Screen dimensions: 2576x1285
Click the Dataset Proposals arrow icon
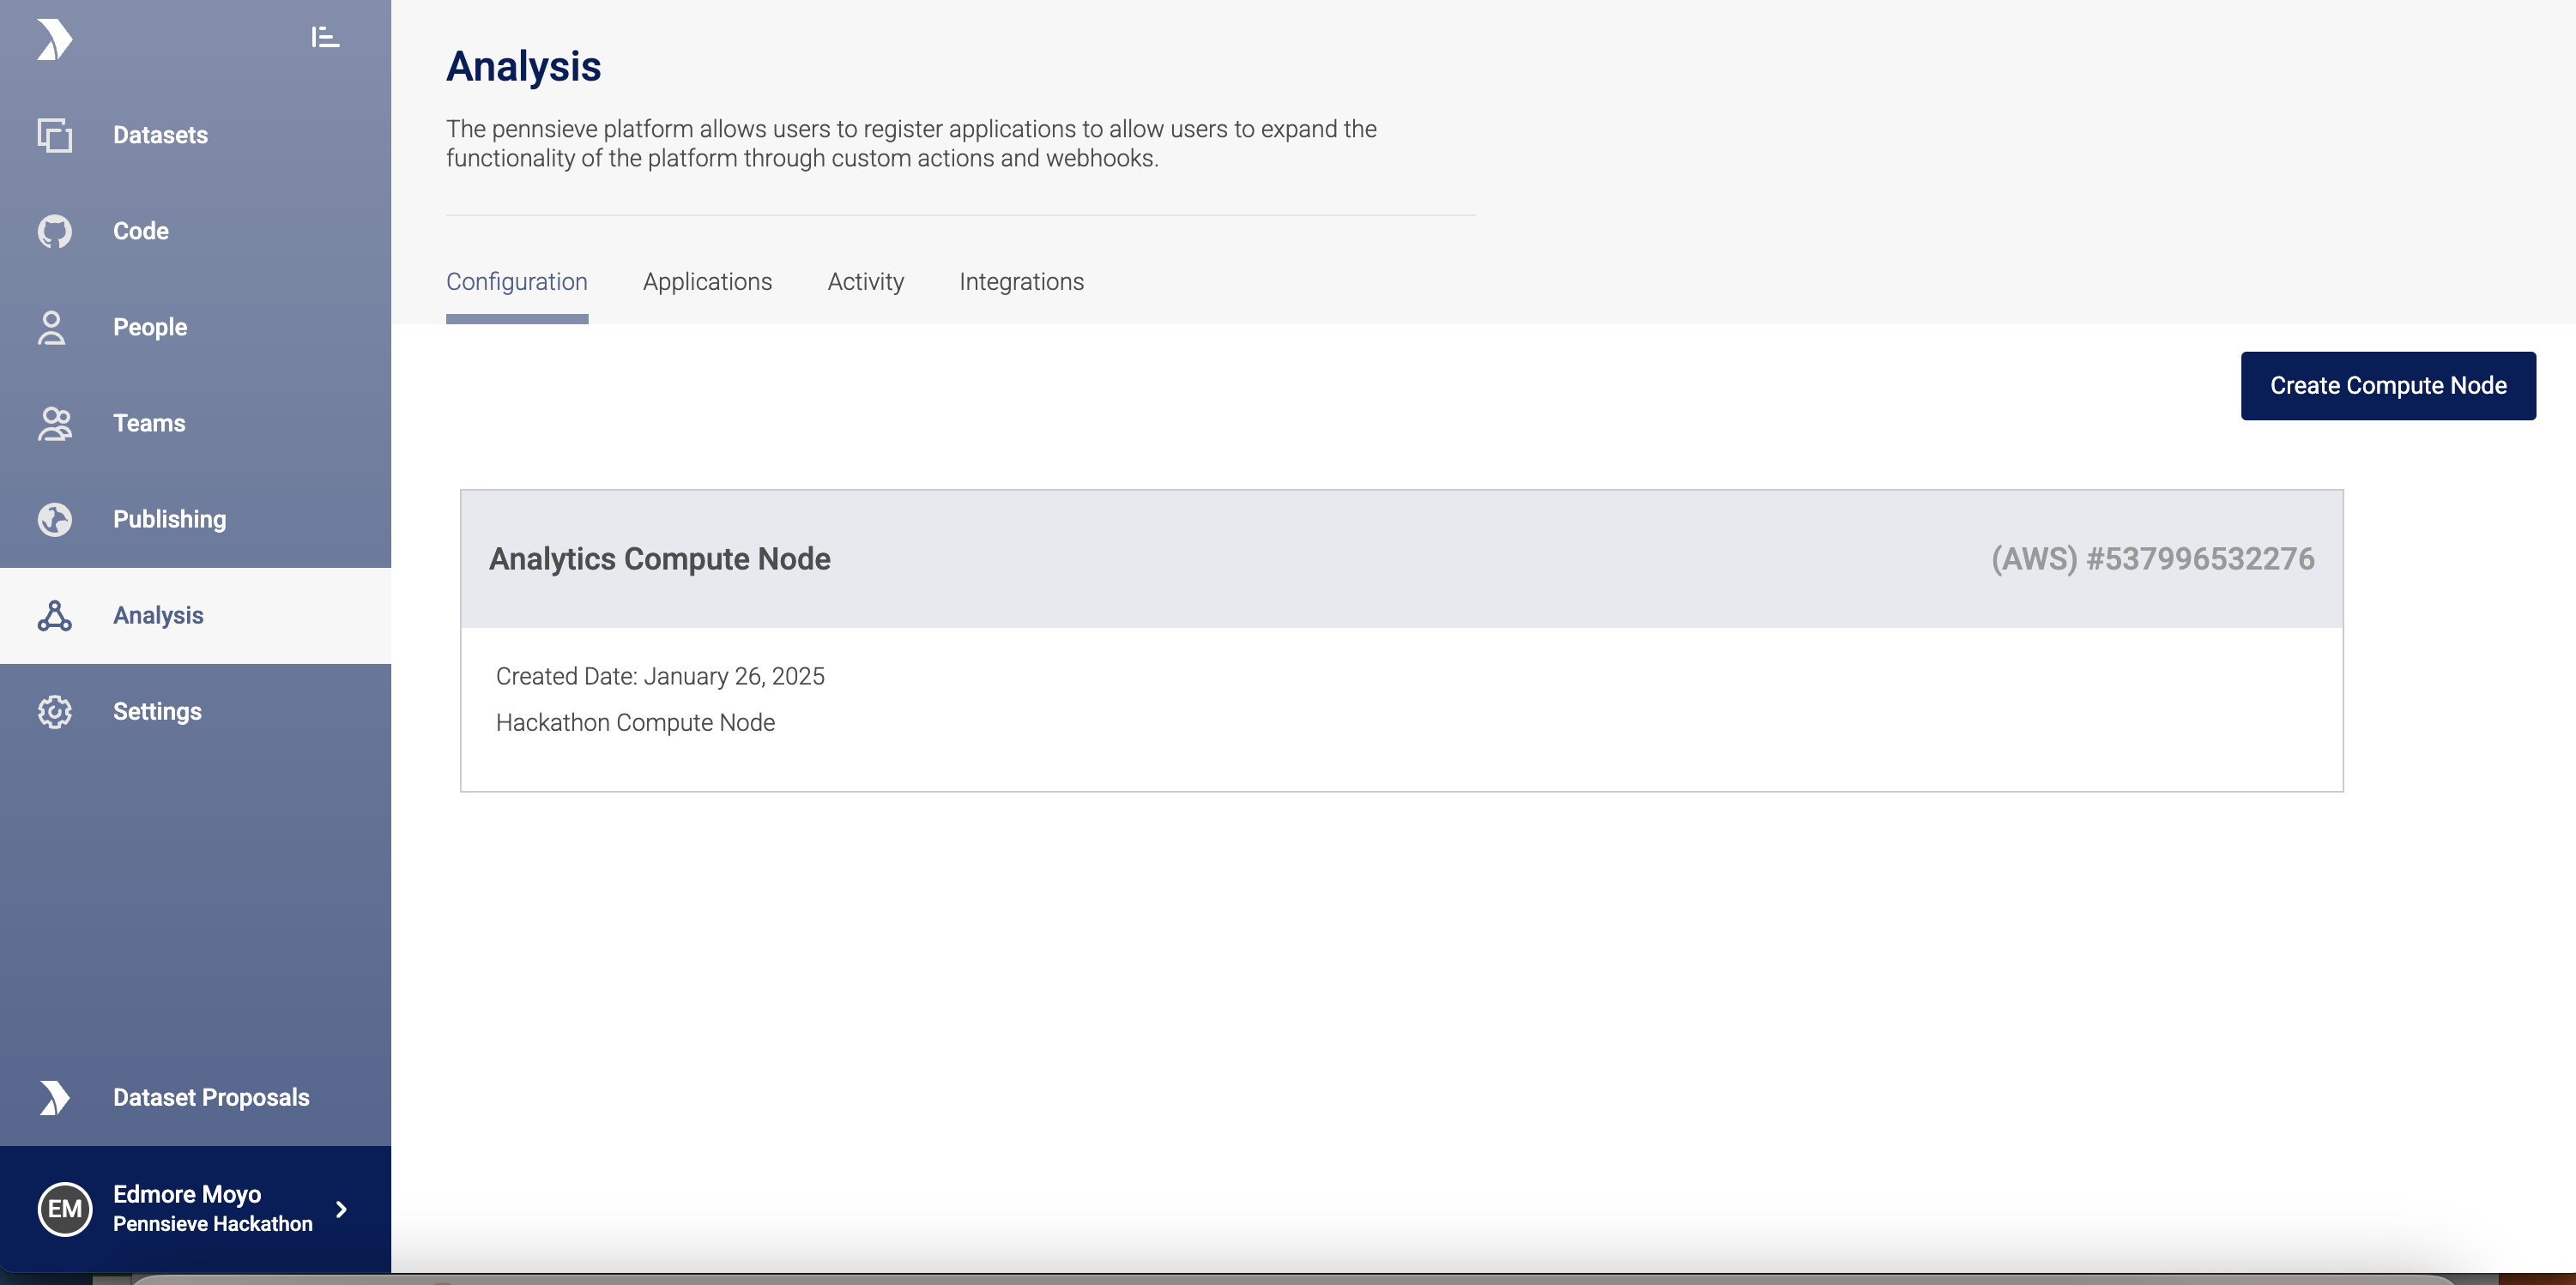[x=55, y=1097]
